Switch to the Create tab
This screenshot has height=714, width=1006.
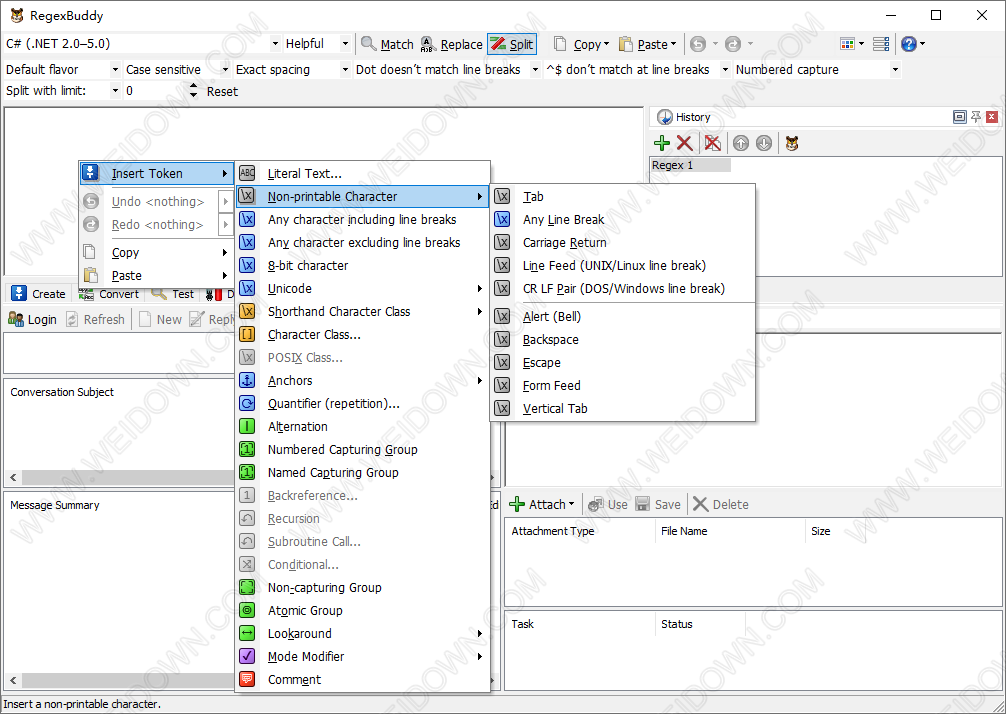click(38, 294)
